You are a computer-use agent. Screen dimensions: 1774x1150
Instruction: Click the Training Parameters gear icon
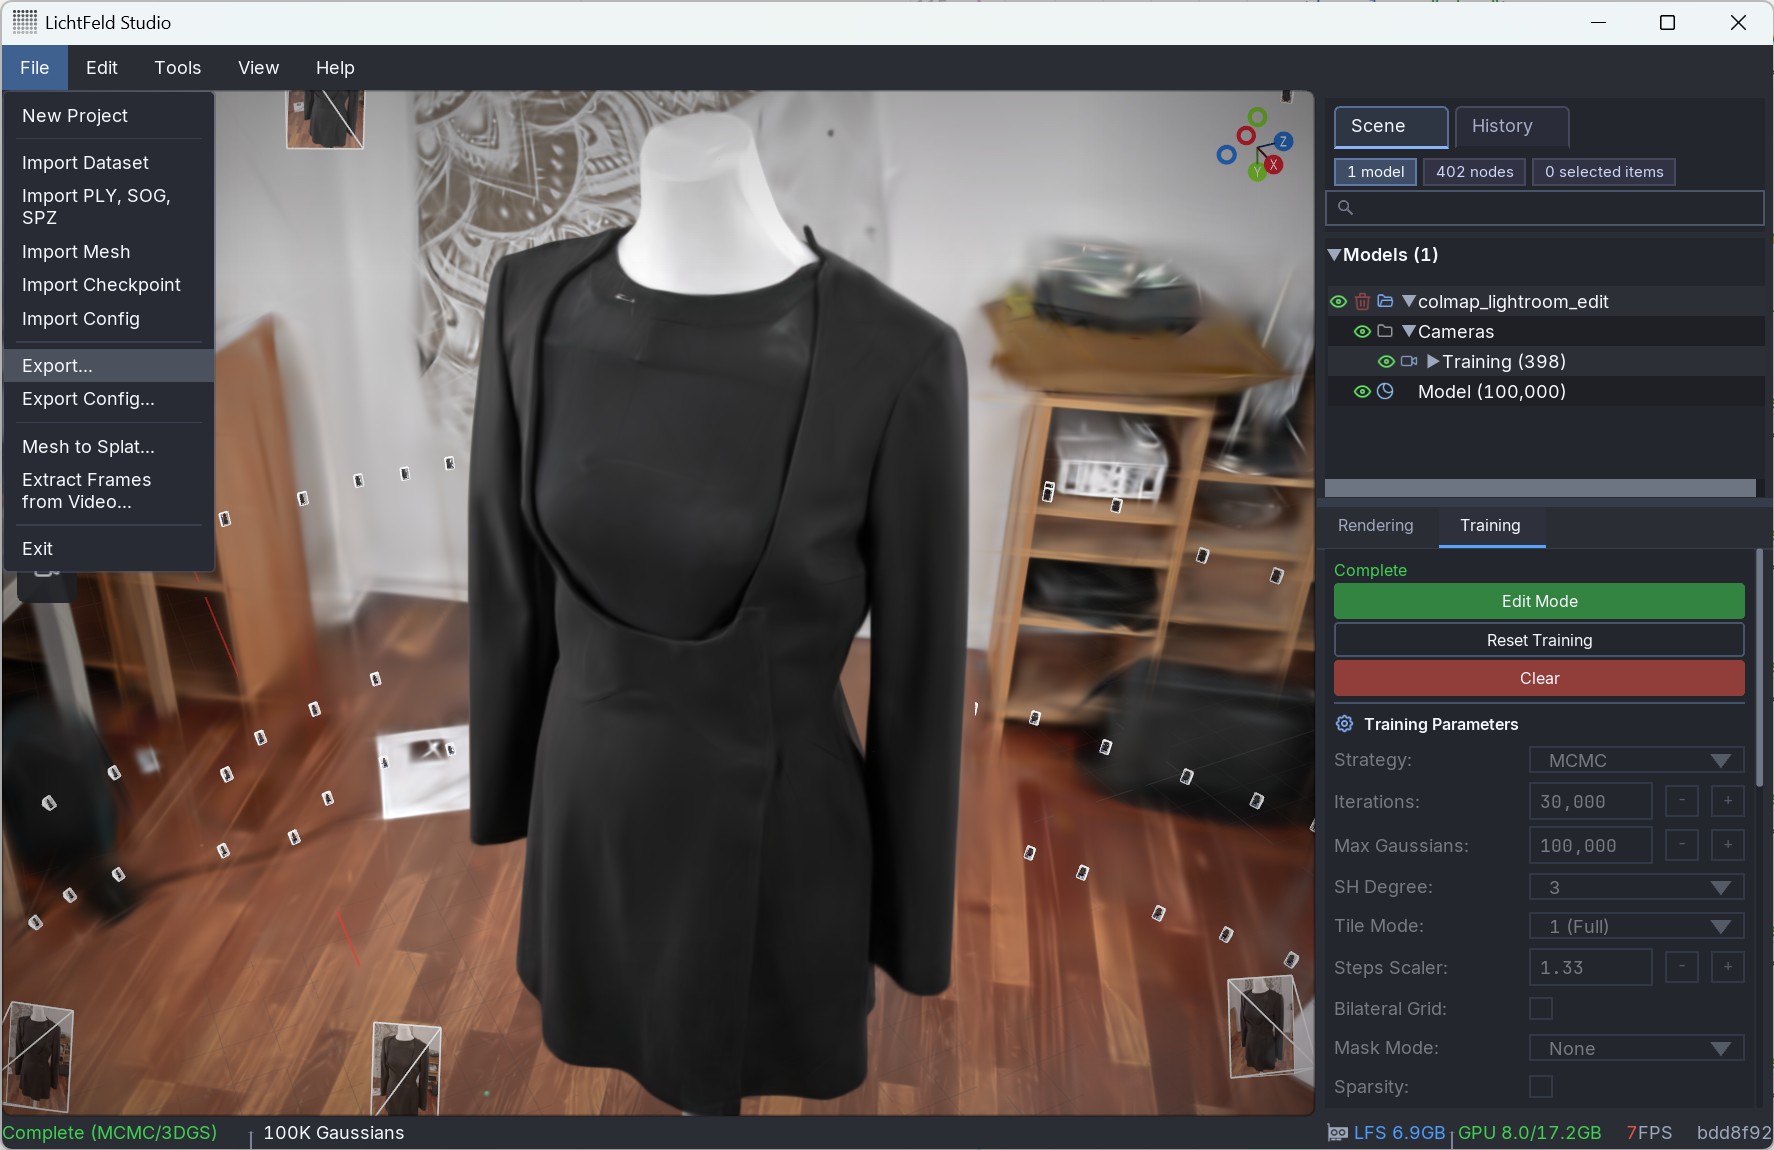[x=1345, y=724]
